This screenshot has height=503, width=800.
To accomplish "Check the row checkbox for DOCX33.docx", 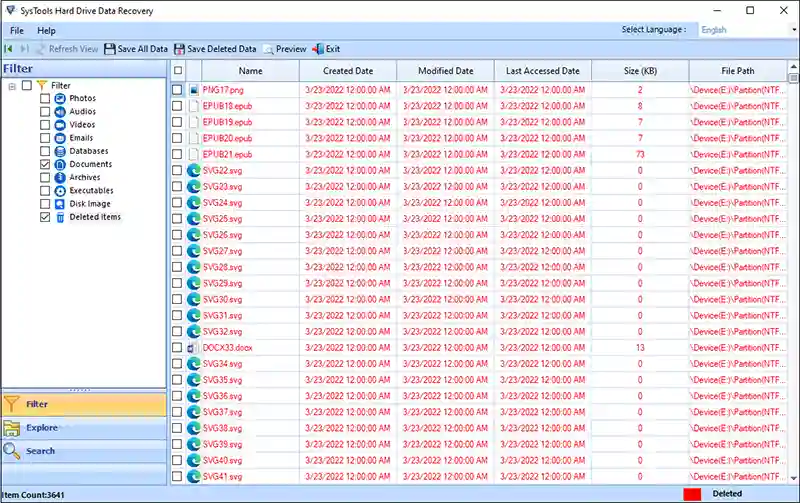I will pos(177,348).
